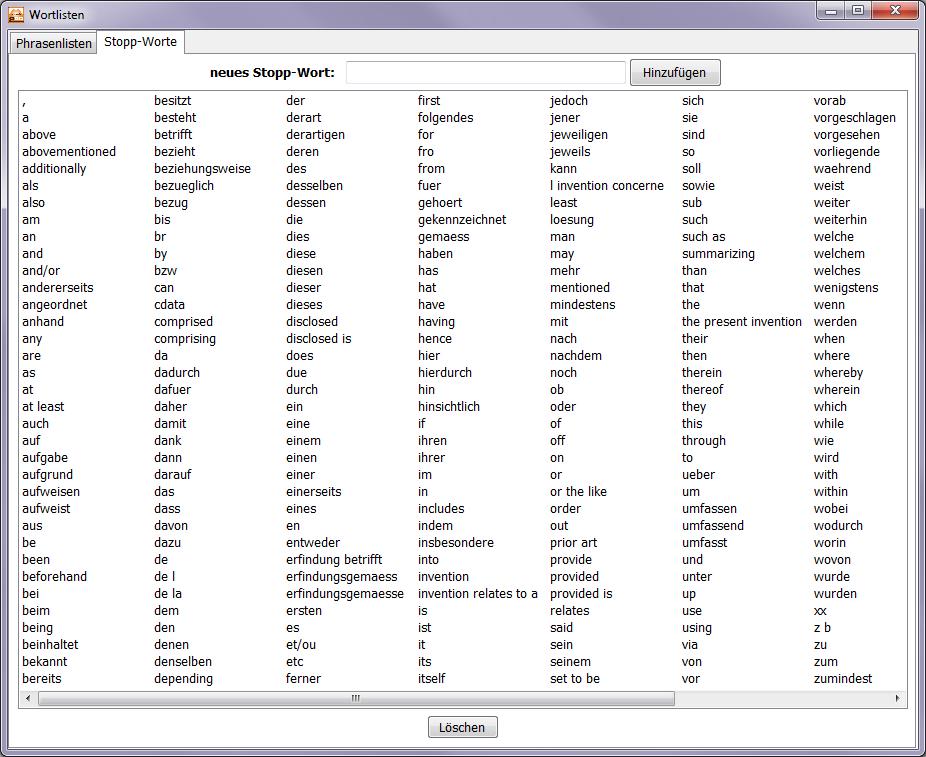Screen dimensions: 926x757
Task: Select the stop word 'whereby'
Action: [x=839, y=373]
